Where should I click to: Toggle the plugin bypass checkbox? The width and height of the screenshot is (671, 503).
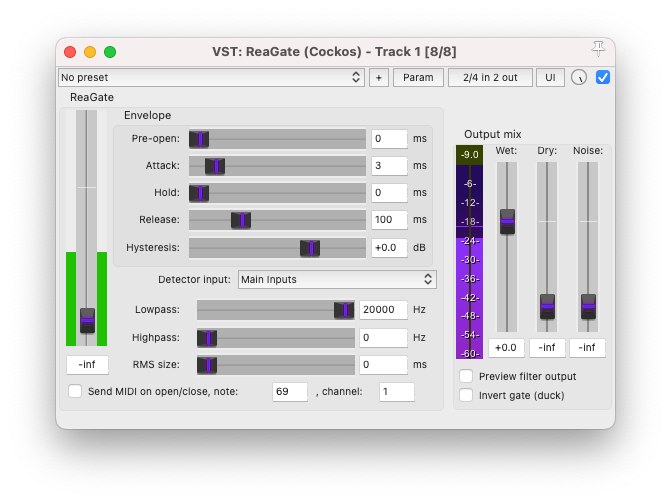[603, 77]
